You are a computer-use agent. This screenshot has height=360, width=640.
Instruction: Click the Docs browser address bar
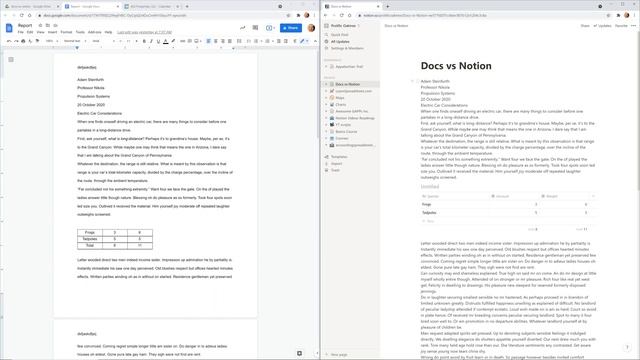click(x=161, y=16)
